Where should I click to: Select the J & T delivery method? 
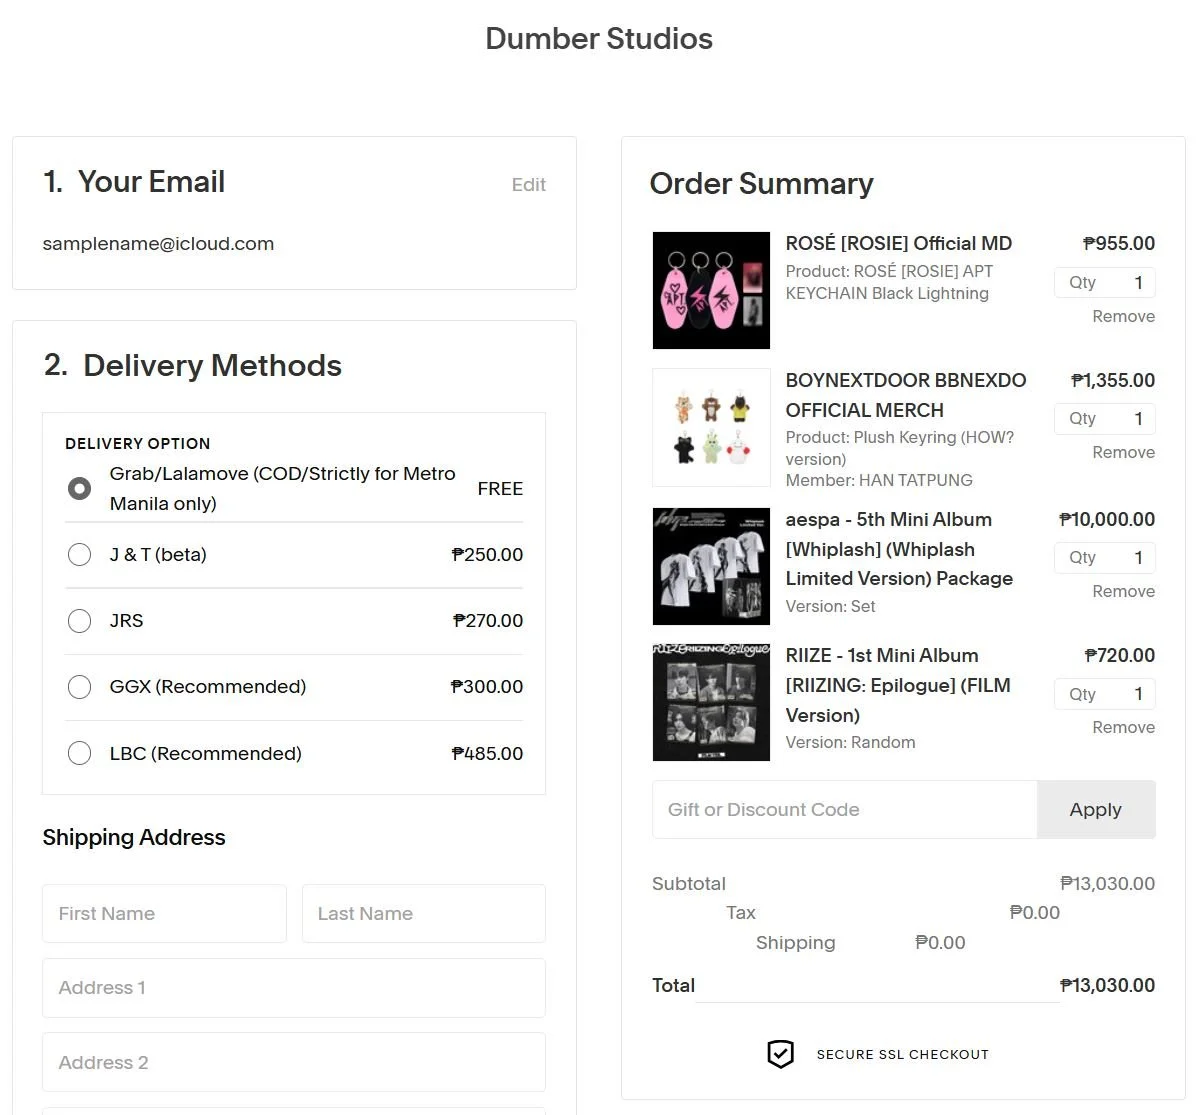79,554
